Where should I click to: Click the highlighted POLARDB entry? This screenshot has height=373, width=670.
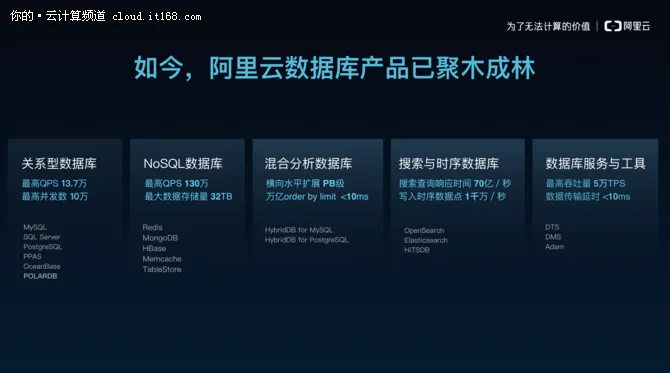point(40,276)
